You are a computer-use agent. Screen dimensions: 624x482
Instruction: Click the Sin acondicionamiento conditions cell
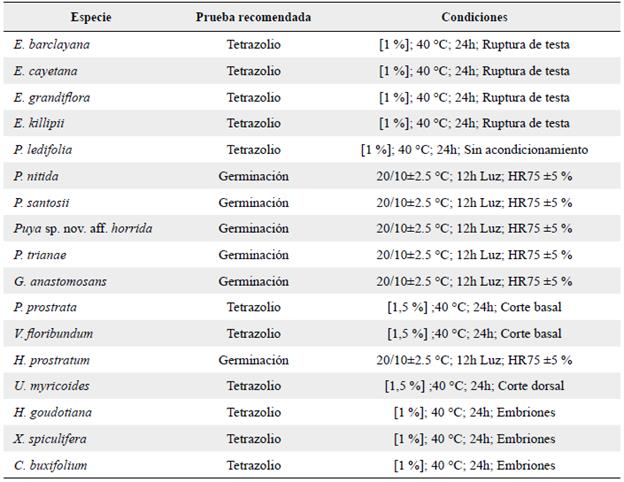click(474, 150)
